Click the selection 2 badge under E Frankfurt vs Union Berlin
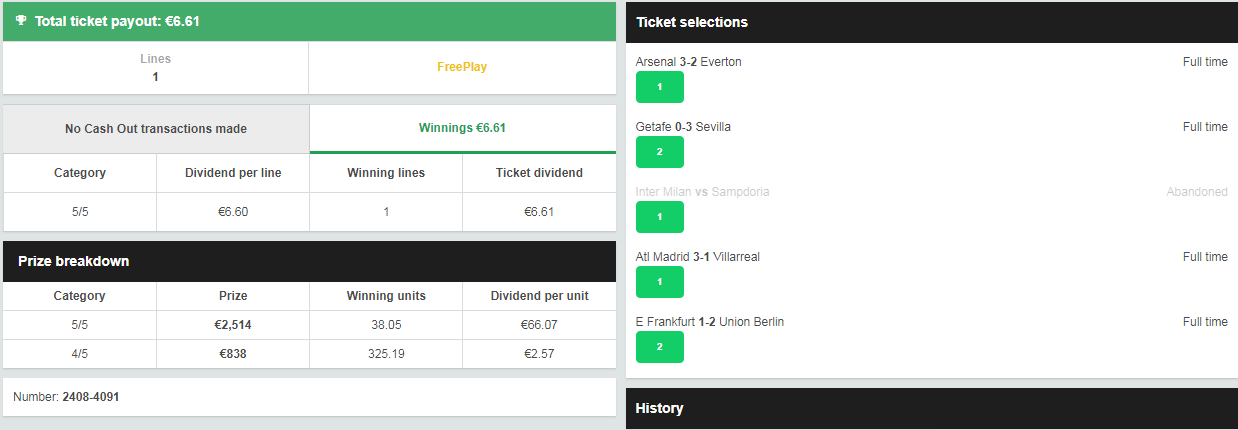This screenshot has height=430, width=1238. [659, 347]
